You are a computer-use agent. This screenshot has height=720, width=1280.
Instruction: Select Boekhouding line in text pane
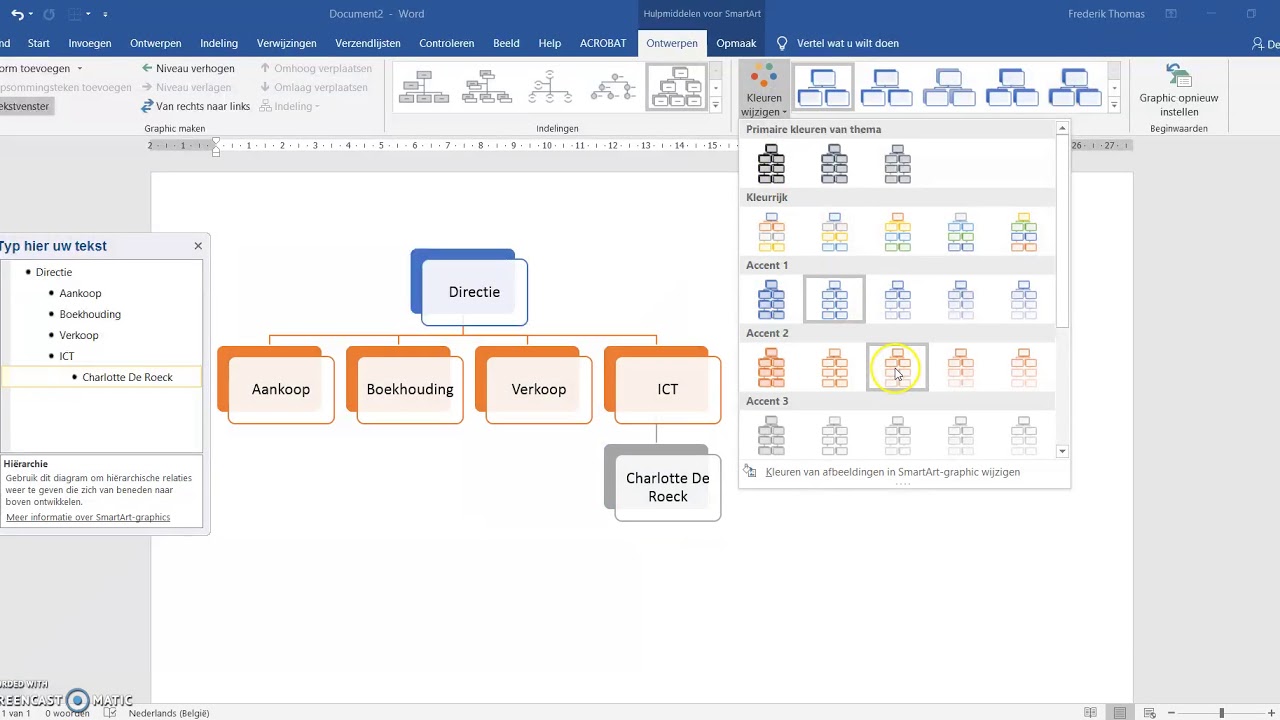pyautogui.click(x=90, y=314)
